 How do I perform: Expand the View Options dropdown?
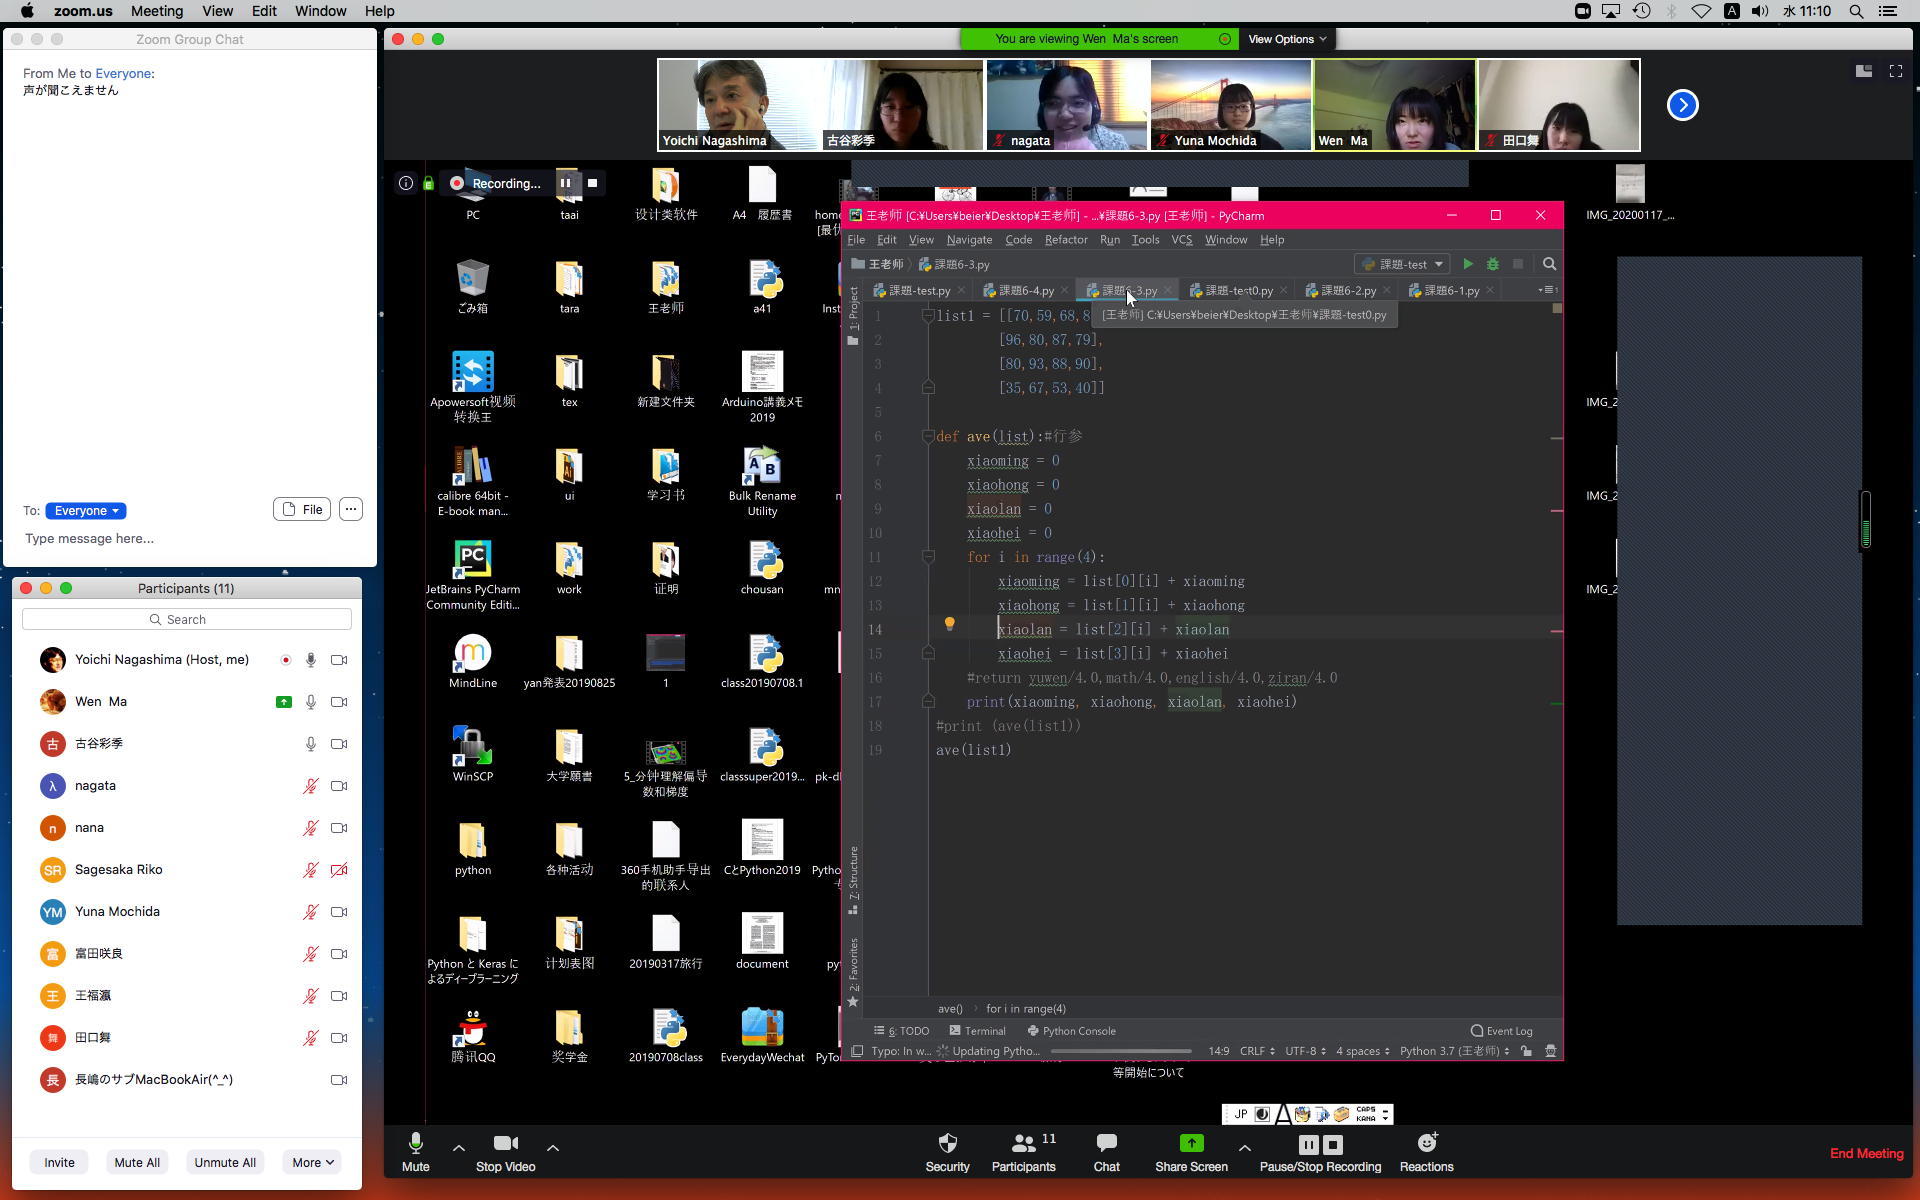click(x=1286, y=39)
